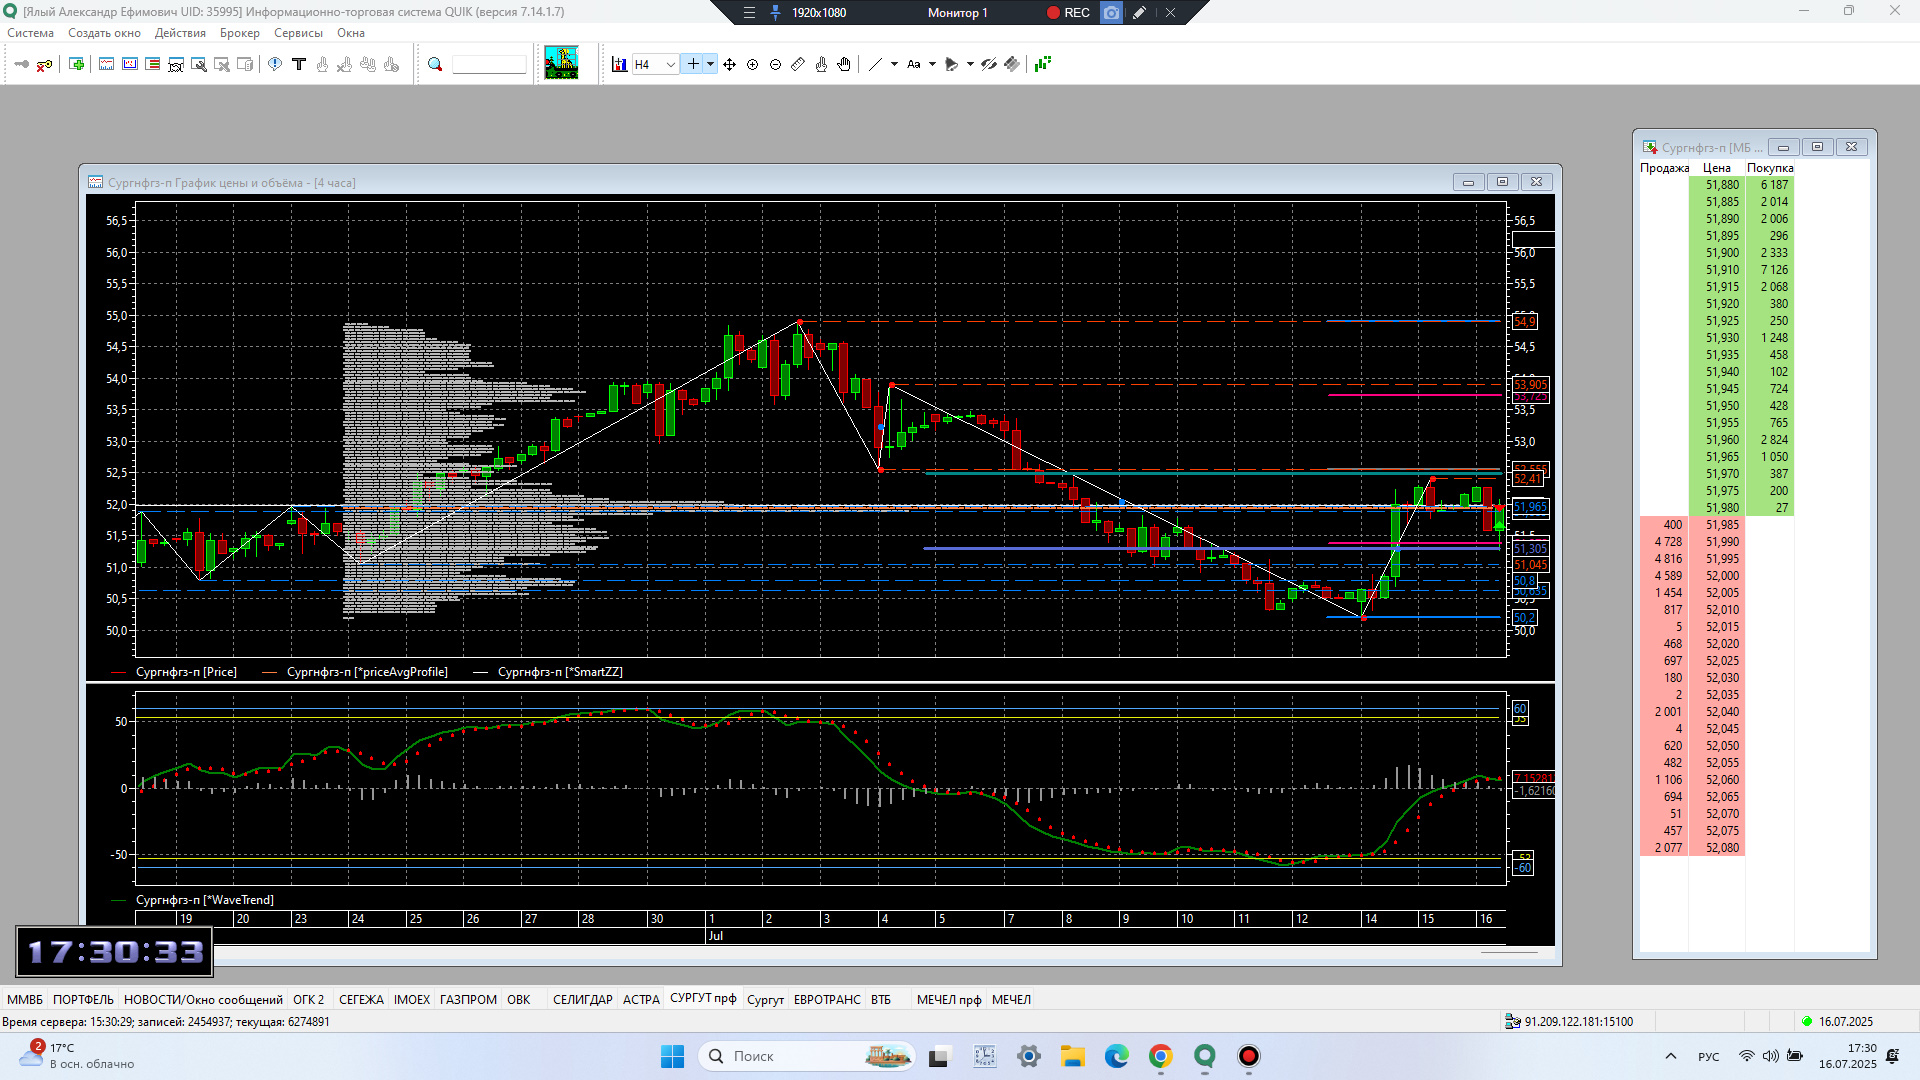
Task: Toggle the crosshair cursor mode button
Action: pyautogui.click(x=692, y=64)
